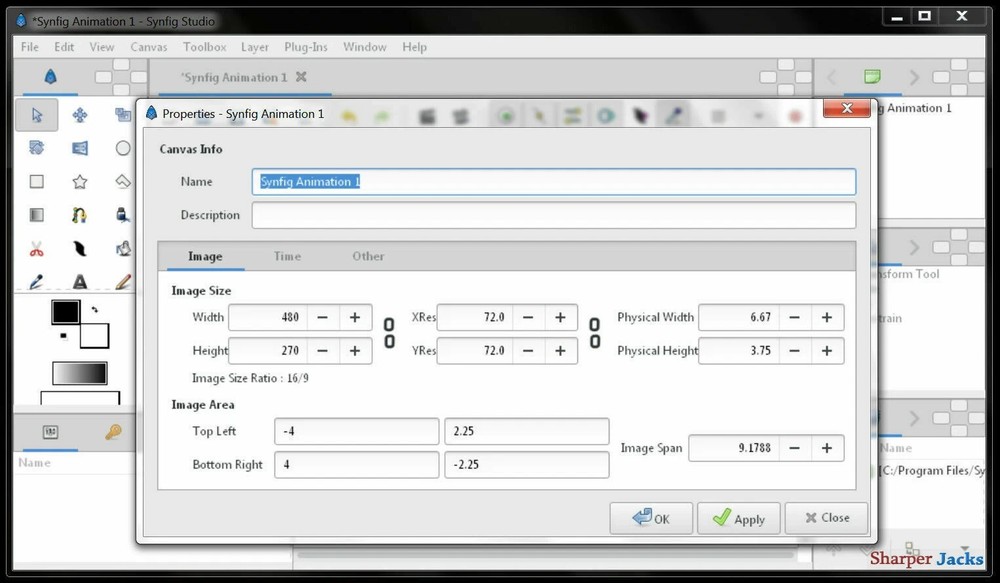Select the Transform tool arrow icon

tap(36, 115)
